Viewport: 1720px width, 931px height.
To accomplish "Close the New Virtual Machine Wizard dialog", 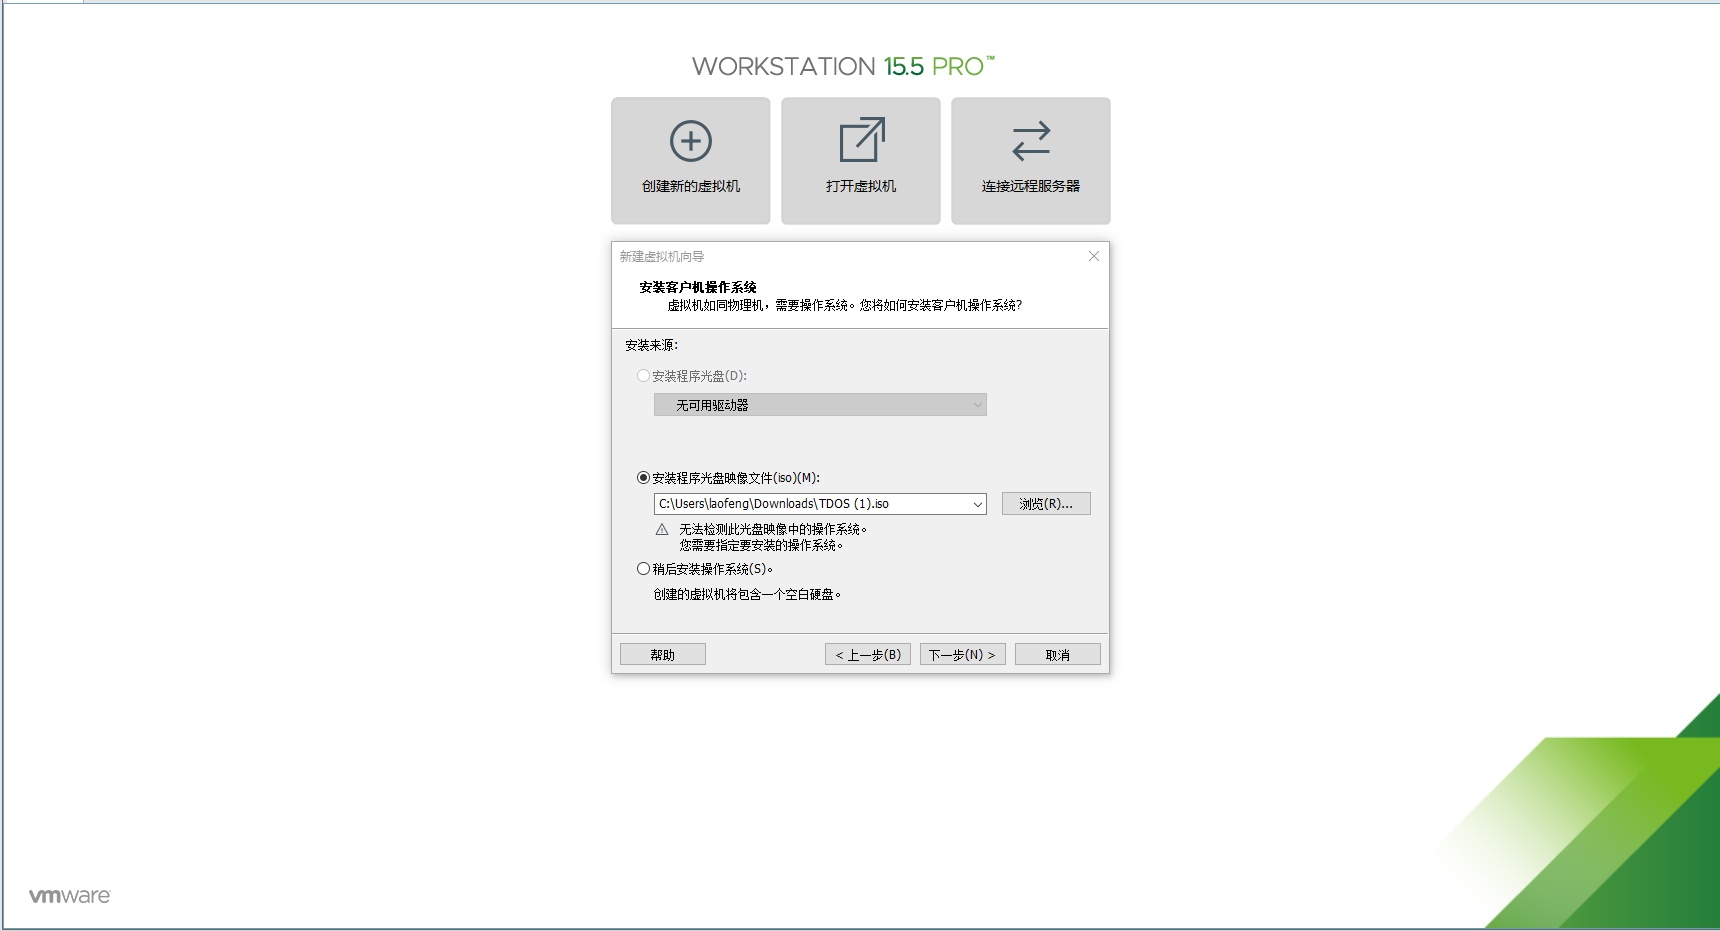I will tap(1094, 256).
